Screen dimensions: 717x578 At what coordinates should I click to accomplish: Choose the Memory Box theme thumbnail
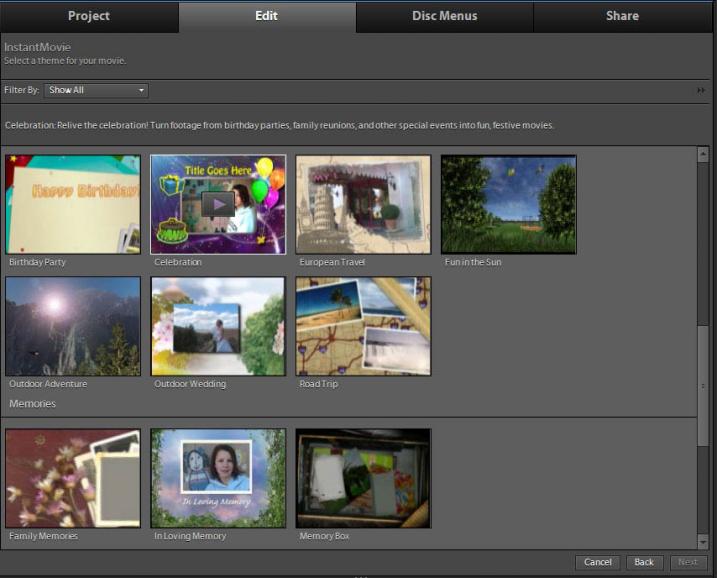click(363, 478)
